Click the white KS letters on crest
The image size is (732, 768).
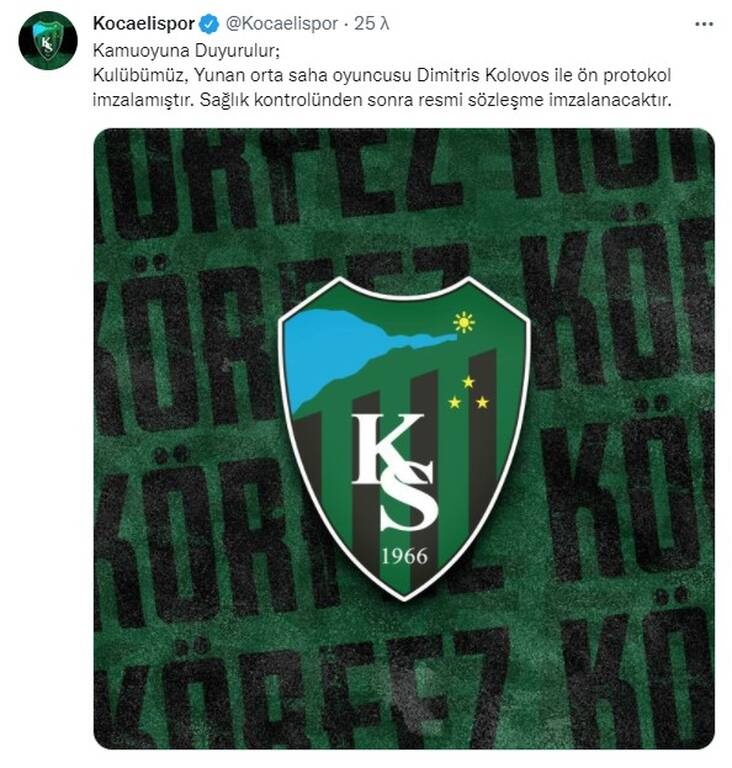click(395, 472)
